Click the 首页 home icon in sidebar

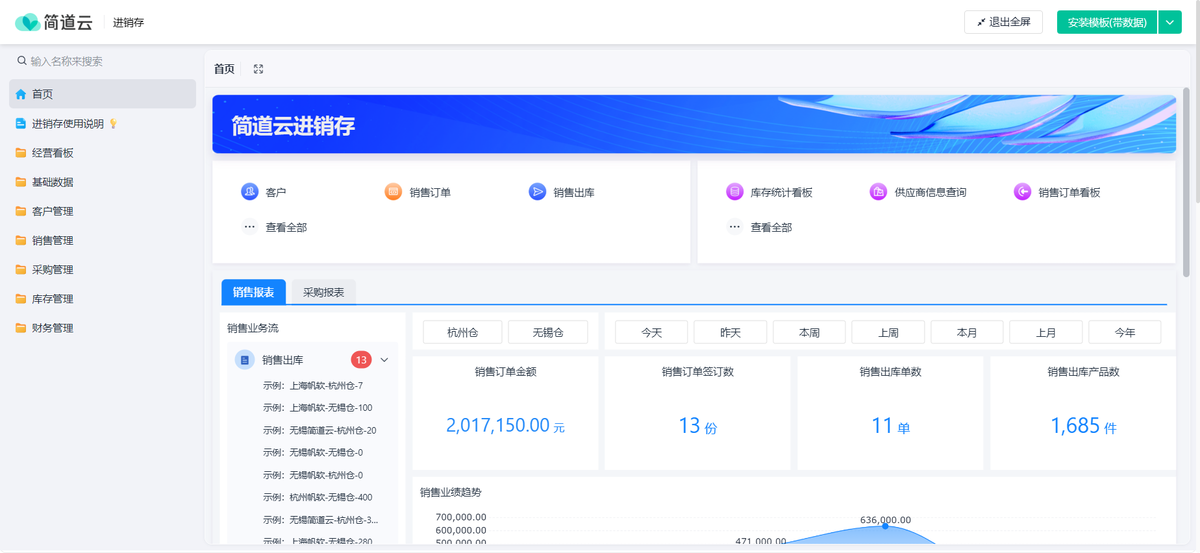21,94
